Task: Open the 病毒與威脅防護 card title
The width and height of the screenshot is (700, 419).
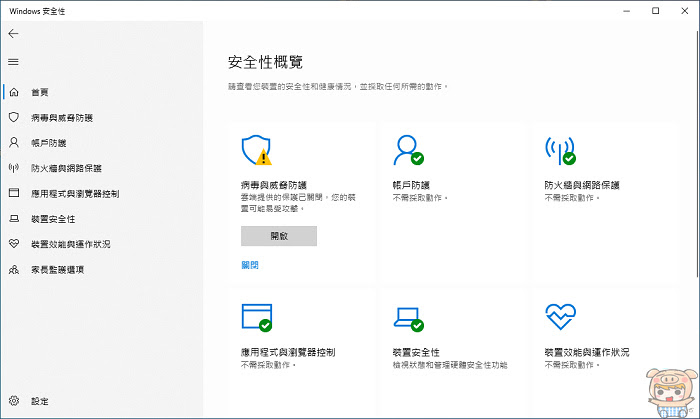Action: (274, 185)
